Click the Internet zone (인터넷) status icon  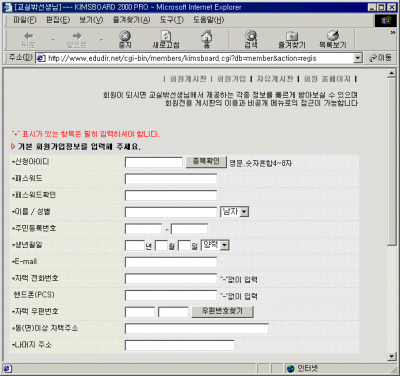291,368
